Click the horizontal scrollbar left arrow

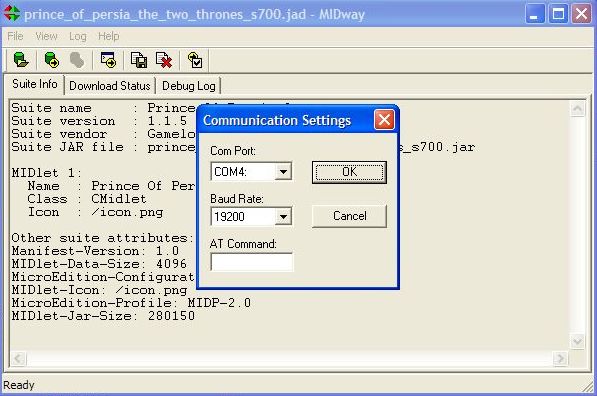click(18, 358)
